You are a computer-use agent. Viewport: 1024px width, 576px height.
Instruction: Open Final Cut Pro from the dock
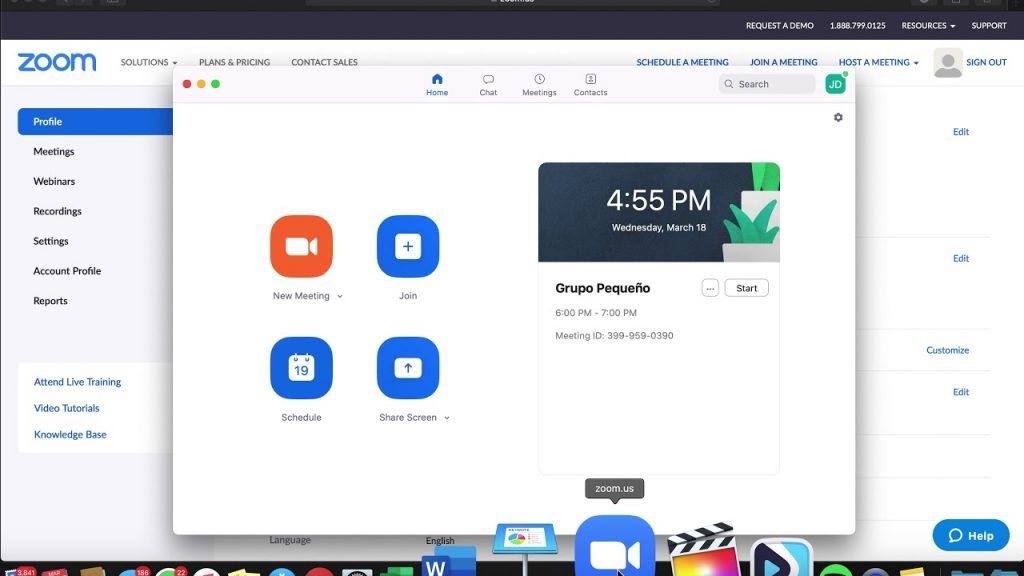(x=700, y=551)
